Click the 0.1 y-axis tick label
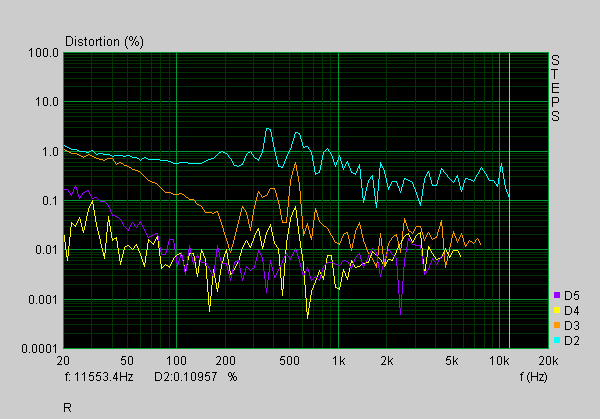 tap(50, 201)
